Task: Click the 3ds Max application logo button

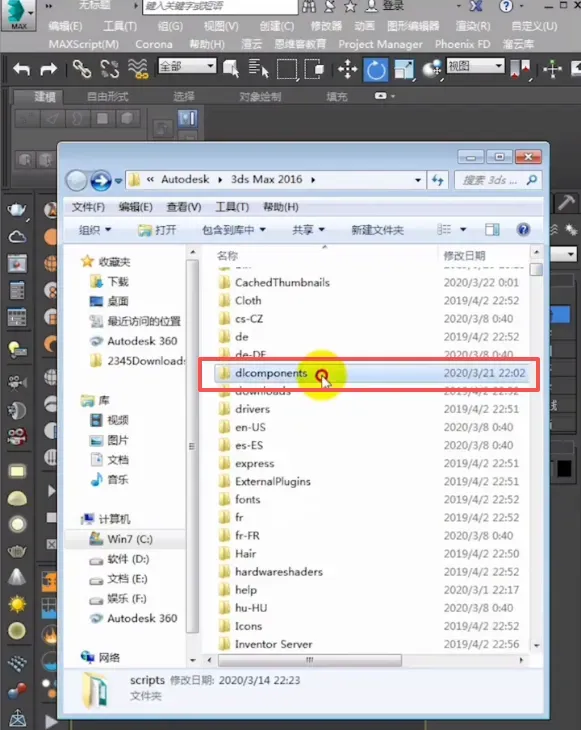Action: click(19, 15)
